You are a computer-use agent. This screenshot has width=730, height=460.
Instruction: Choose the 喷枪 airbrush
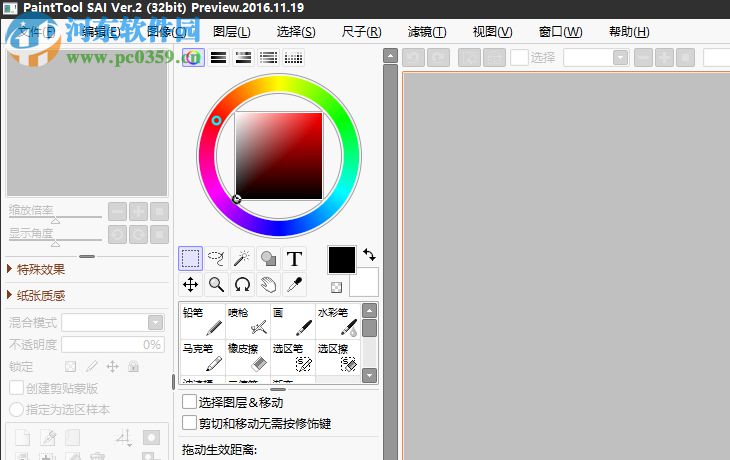coord(248,321)
